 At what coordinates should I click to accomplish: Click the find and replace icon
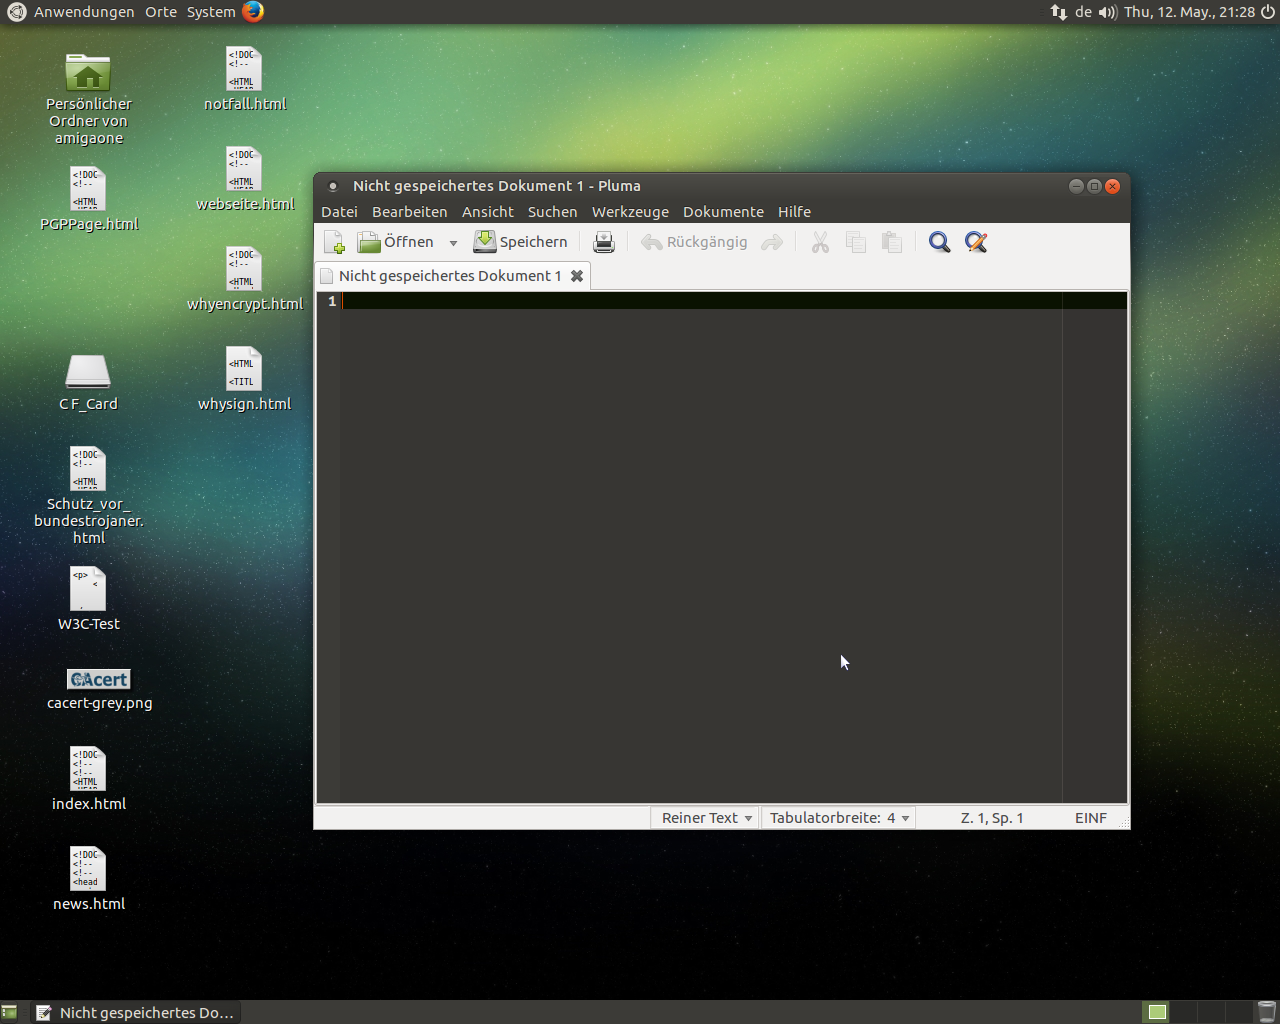pos(976,242)
